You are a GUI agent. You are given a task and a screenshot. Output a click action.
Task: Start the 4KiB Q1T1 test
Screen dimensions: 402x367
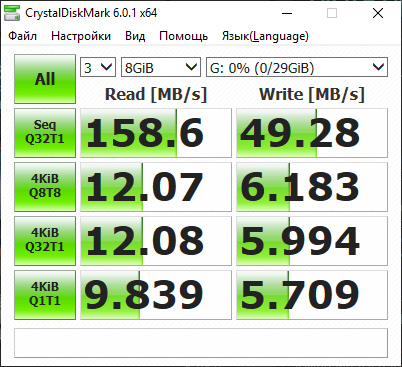(x=45, y=295)
